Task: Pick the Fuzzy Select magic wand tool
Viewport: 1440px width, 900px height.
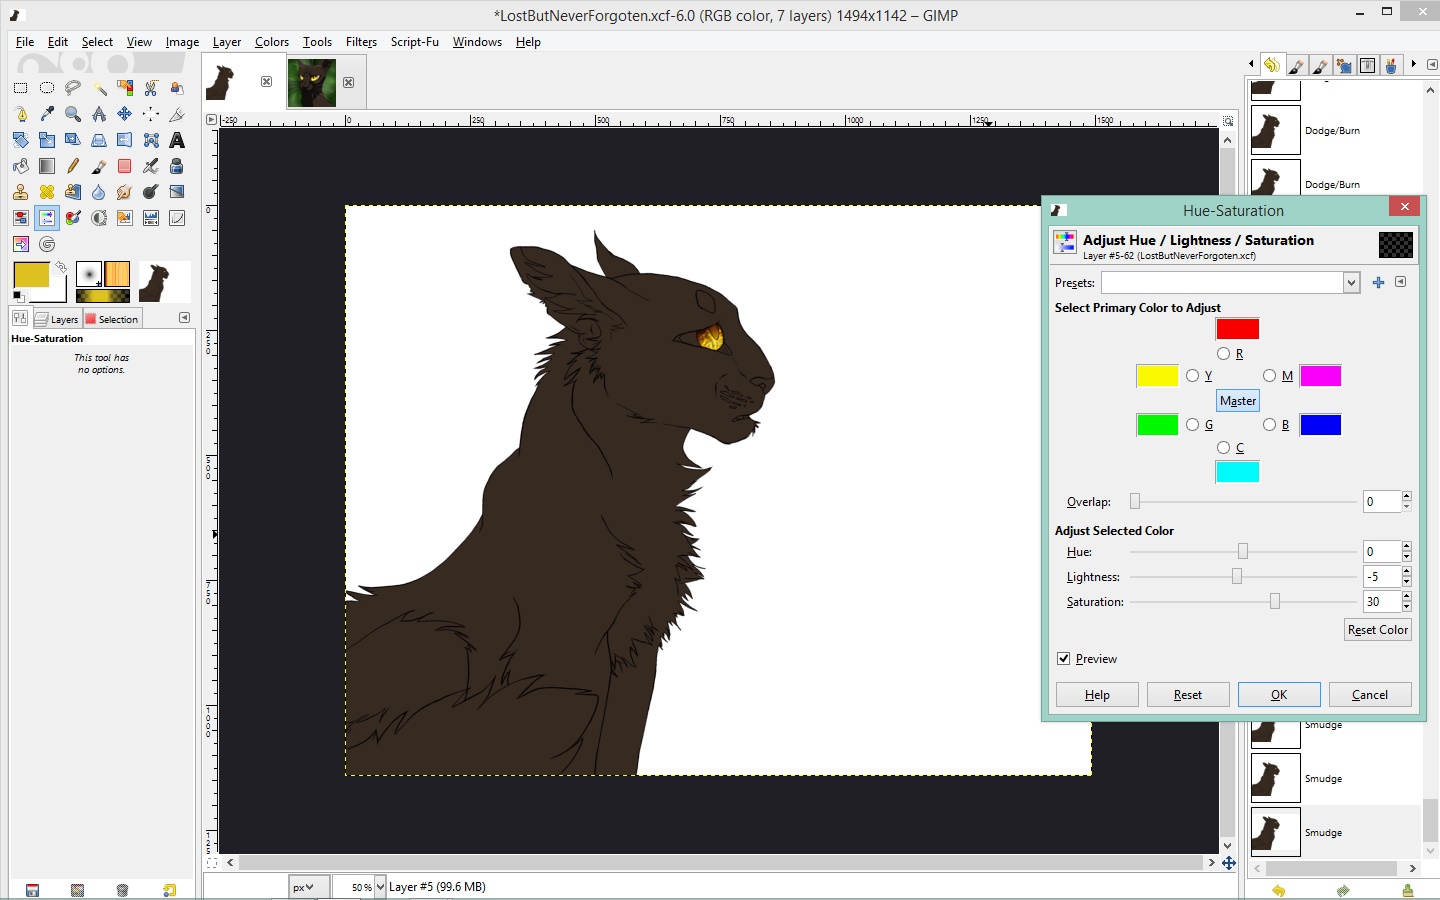Action: [99, 88]
